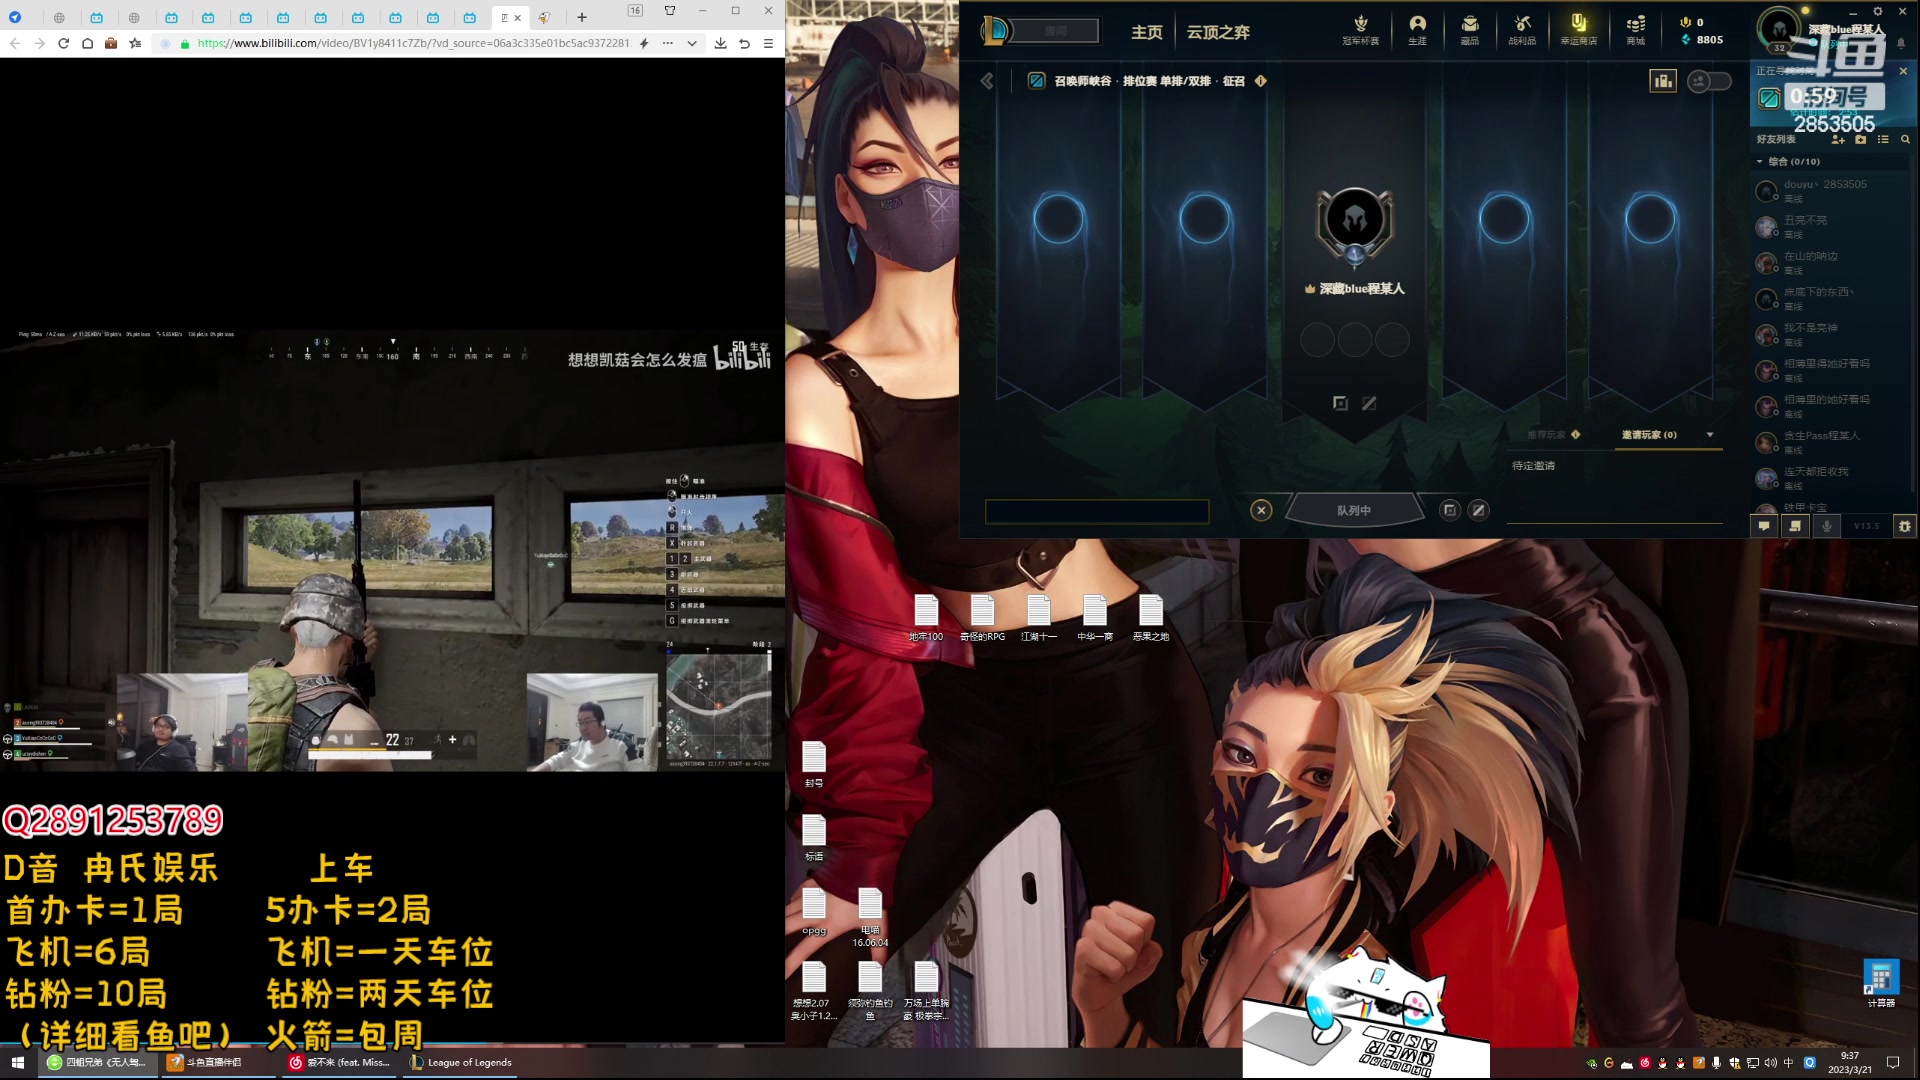Image resolution: width=1920 pixels, height=1080 pixels.
Task: Open lobby ranked stats podium icon
Action: click(1663, 81)
